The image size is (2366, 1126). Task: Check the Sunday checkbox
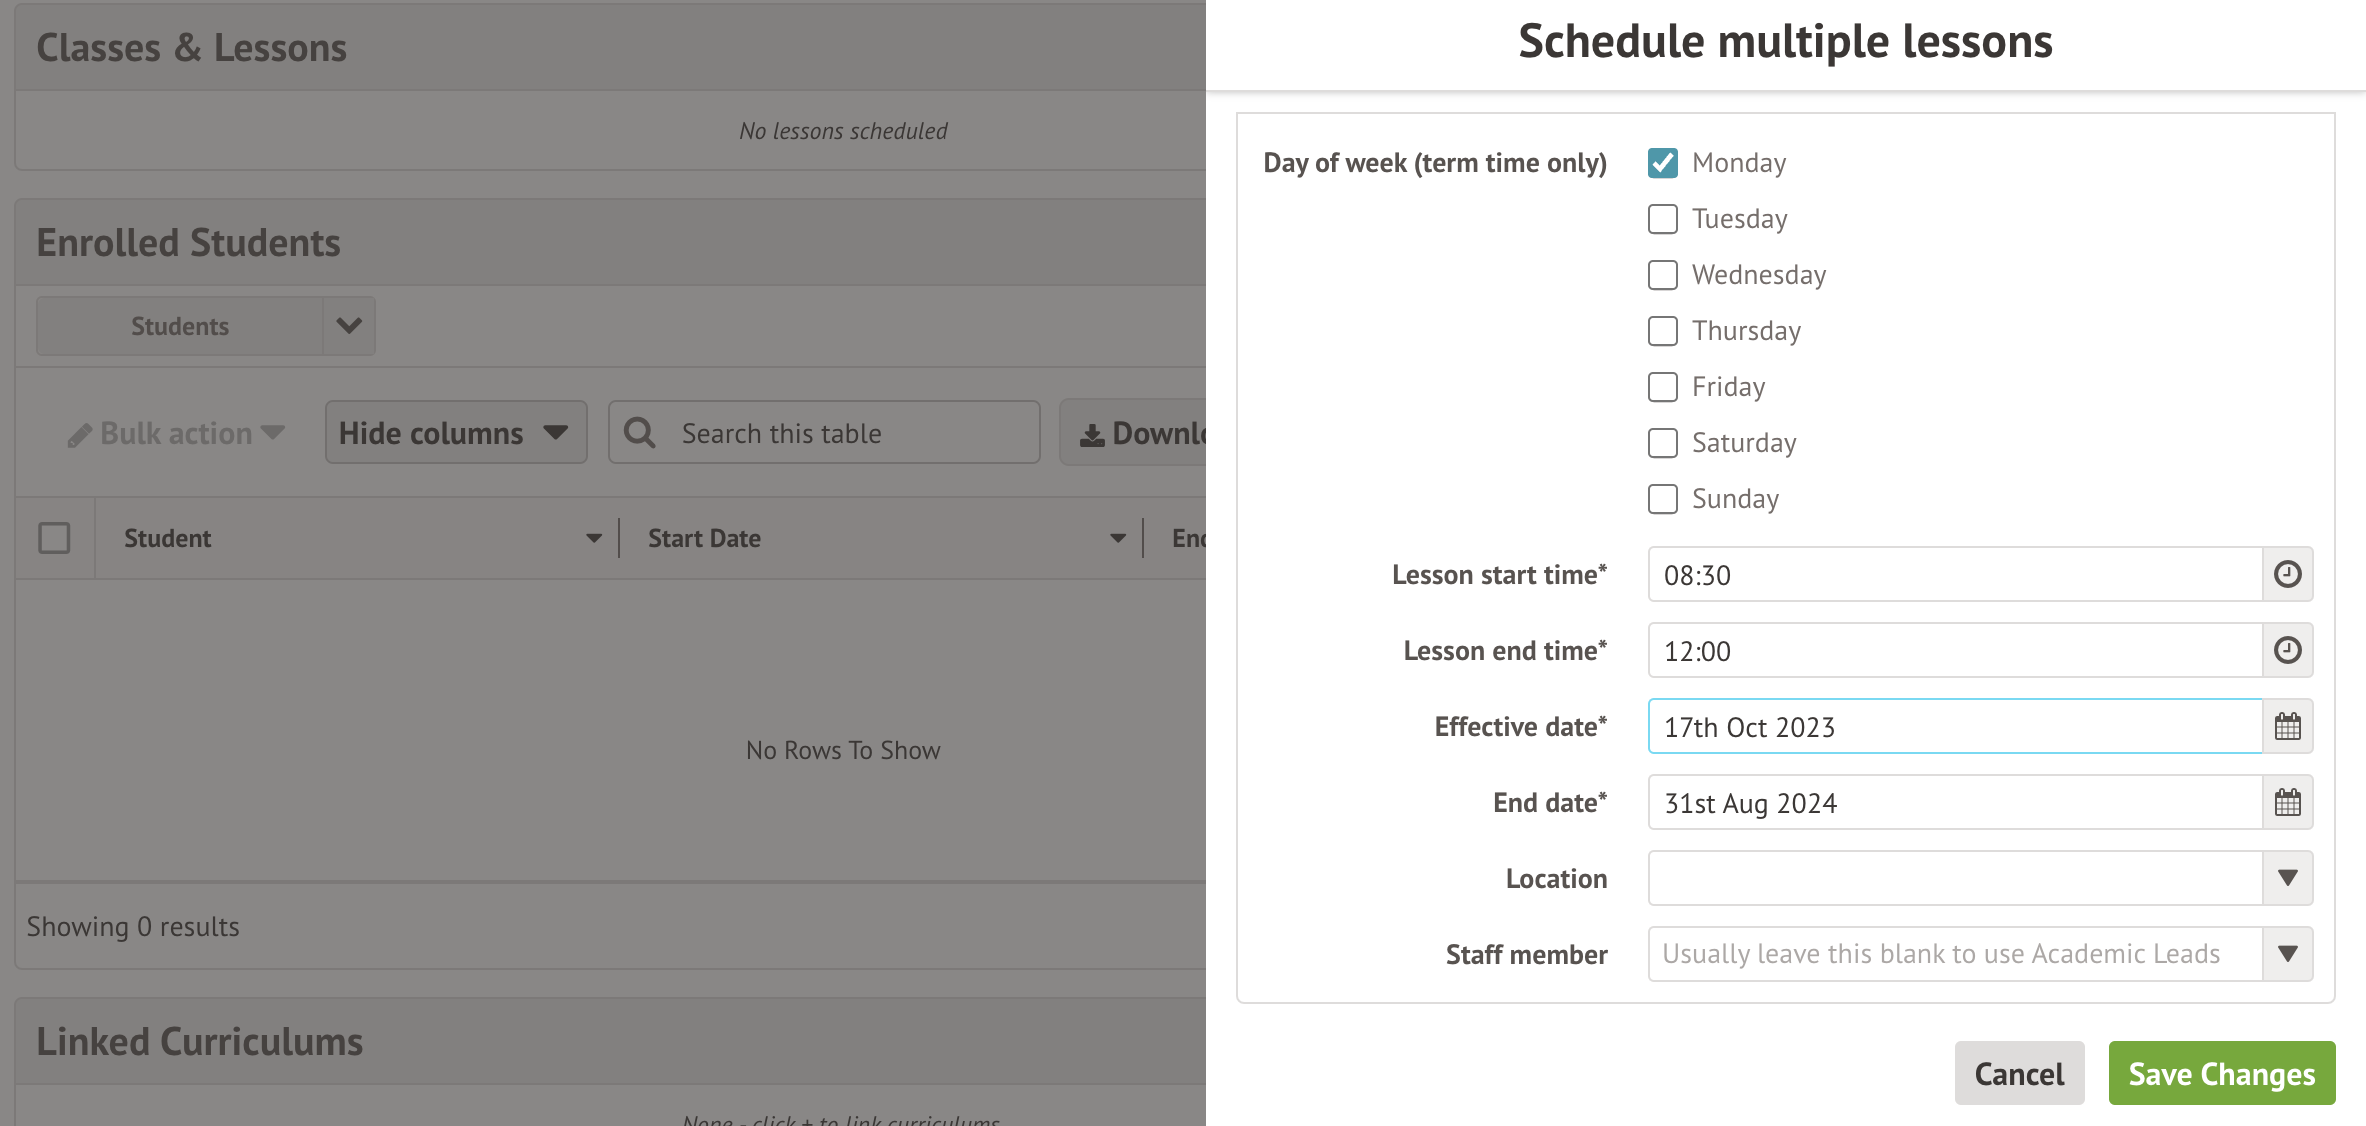tap(1662, 499)
